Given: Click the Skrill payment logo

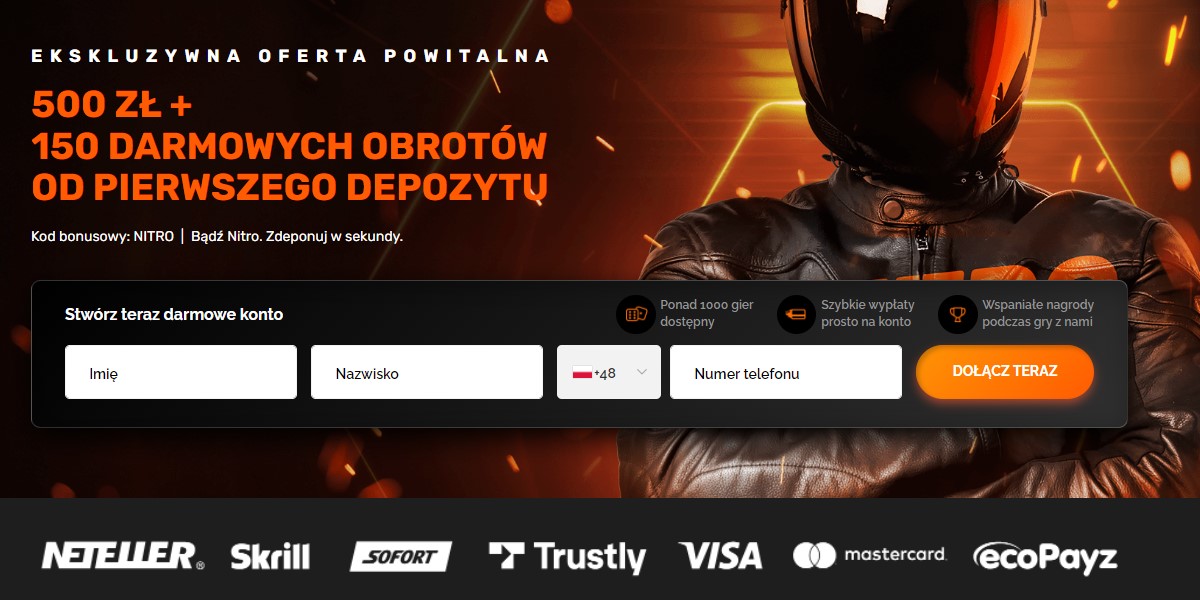Looking at the screenshot, I should (270, 556).
